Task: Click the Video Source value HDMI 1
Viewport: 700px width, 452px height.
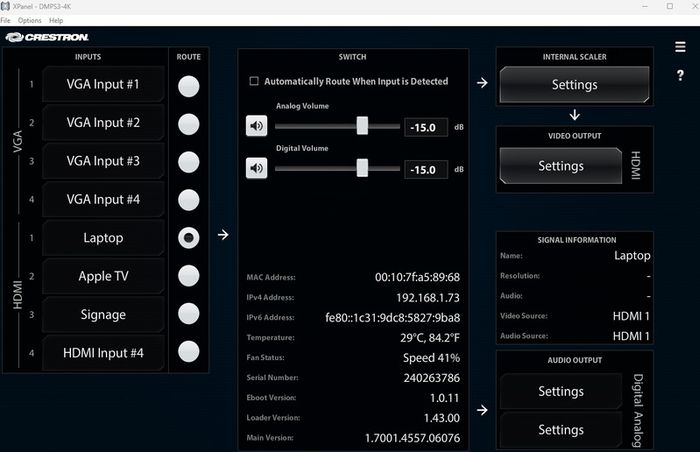Action: click(631, 316)
